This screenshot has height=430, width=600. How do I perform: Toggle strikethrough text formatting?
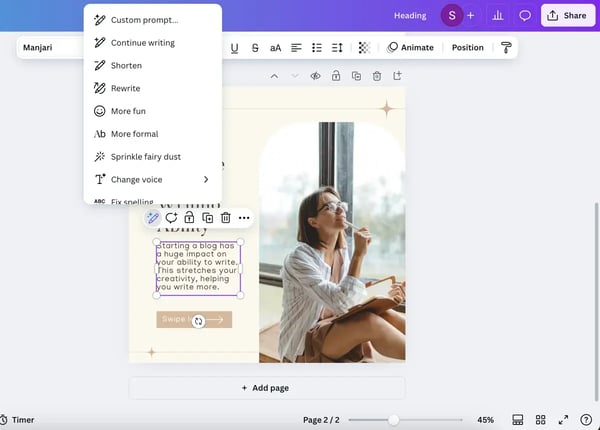point(255,48)
